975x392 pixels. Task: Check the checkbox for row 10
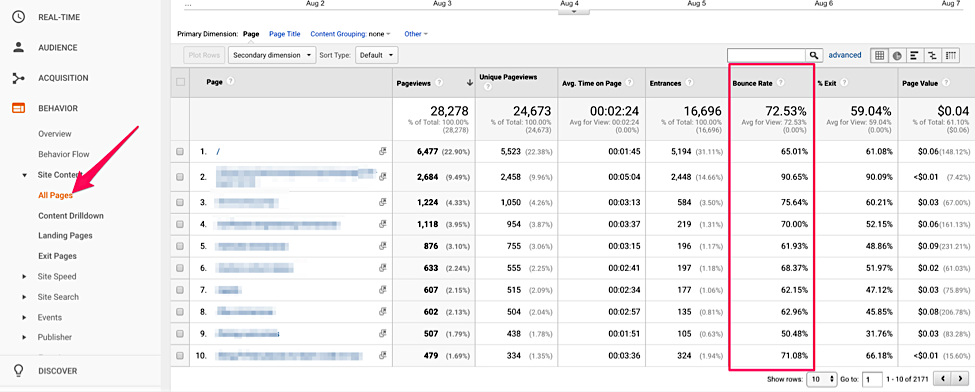(180, 356)
